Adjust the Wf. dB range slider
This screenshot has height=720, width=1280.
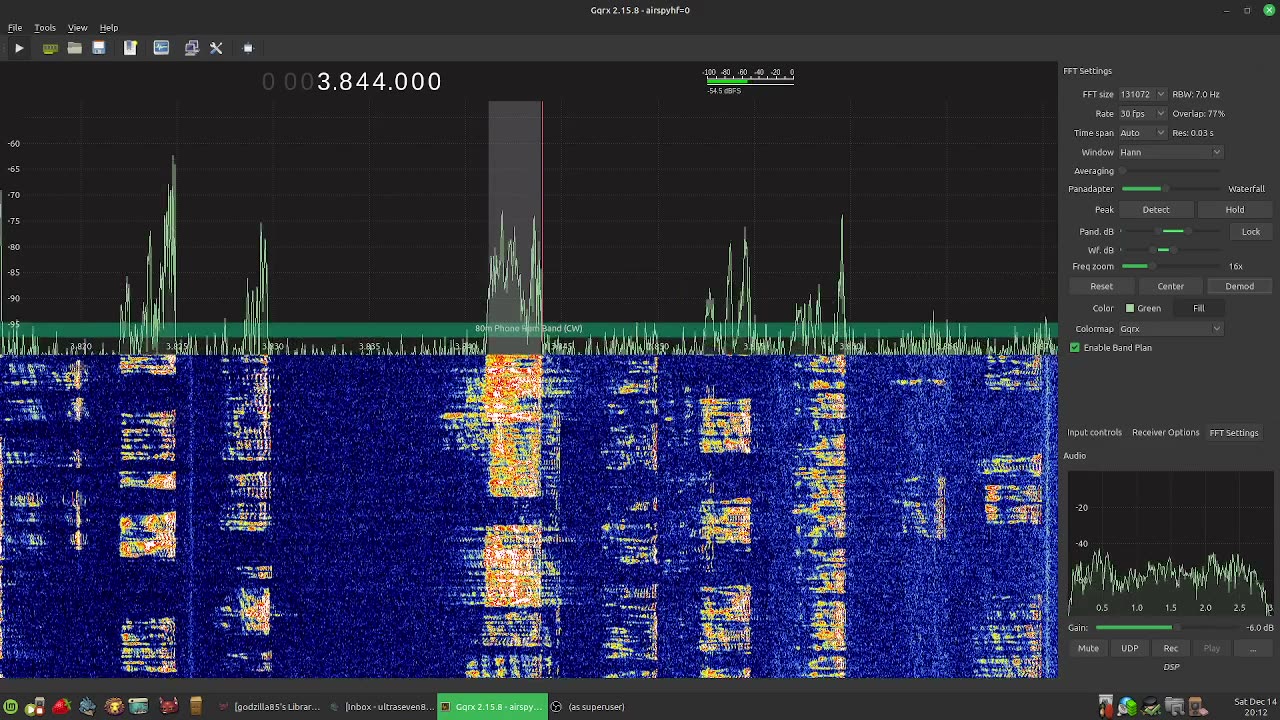tap(1170, 250)
